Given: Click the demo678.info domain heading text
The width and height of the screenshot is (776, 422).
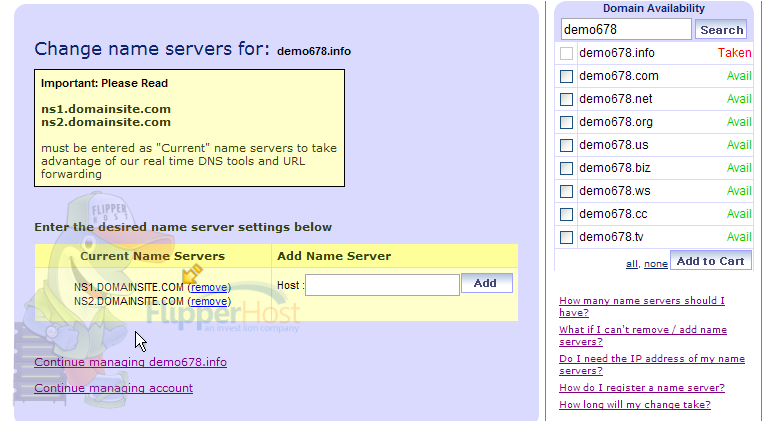Looking at the screenshot, I should coord(314,51).
